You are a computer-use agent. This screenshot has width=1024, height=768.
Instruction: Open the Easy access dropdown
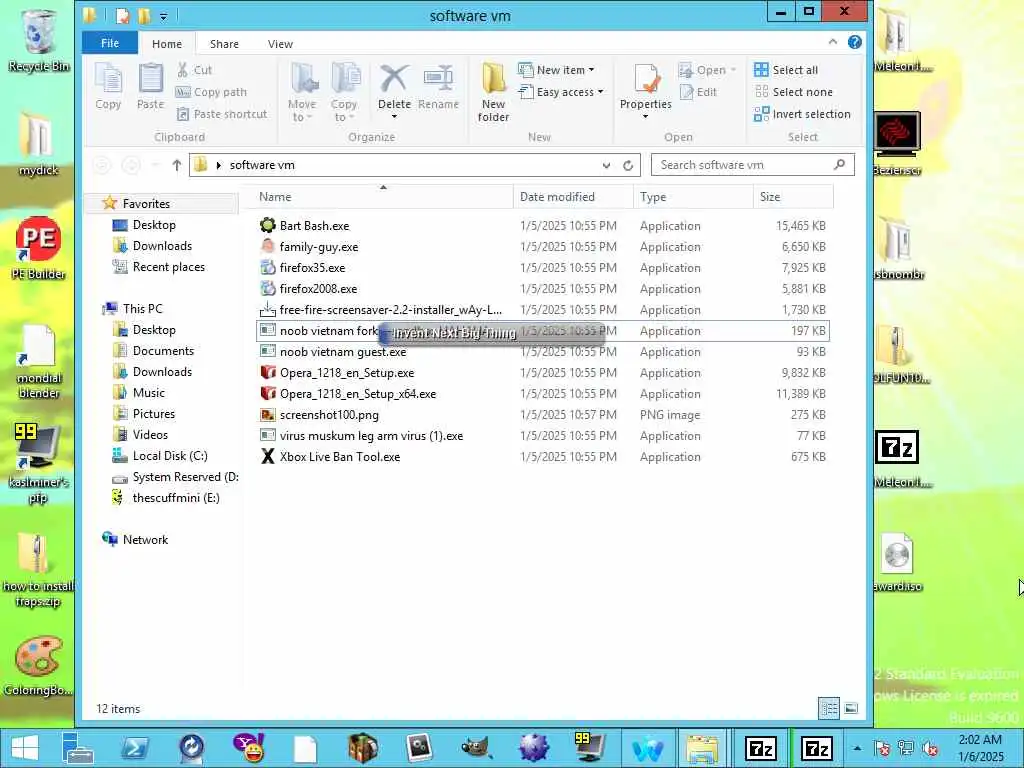click(x=560, y=92)
